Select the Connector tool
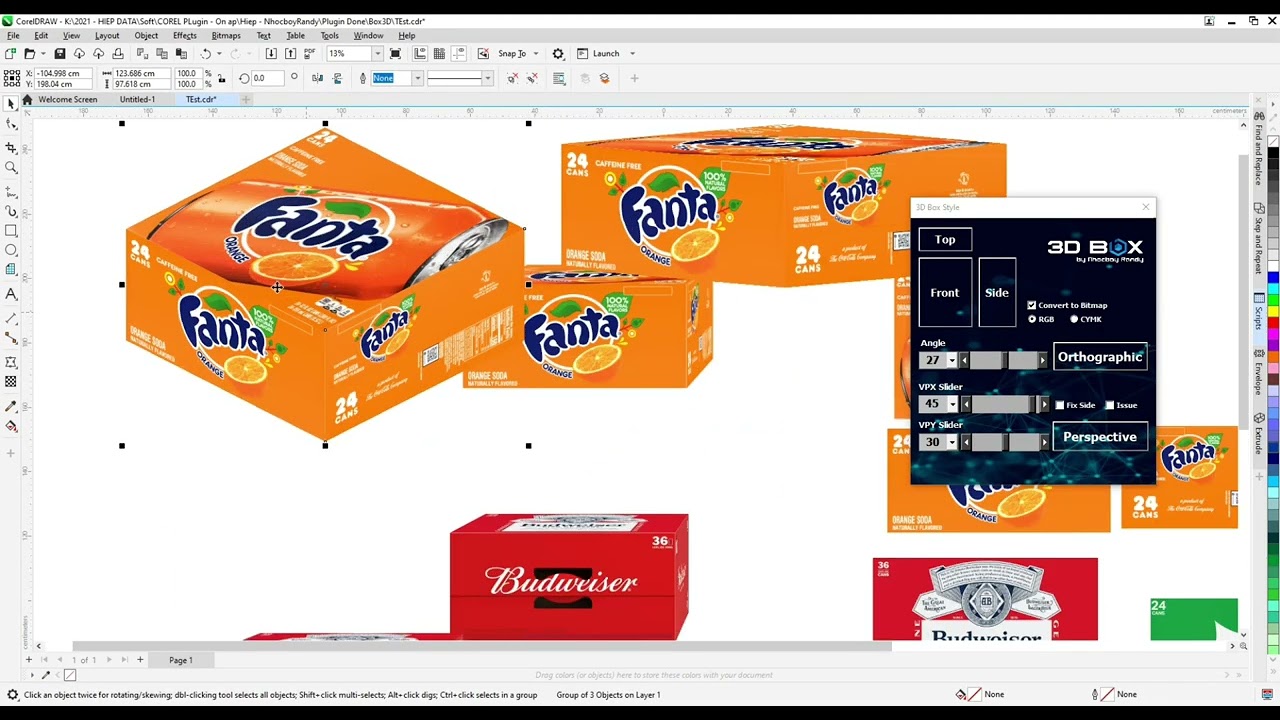This screenshot has height=720, width=1280. [11, 338]
